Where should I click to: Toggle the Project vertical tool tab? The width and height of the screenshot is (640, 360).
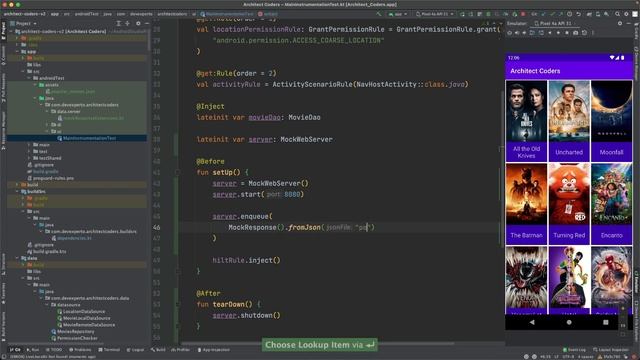point(3,31)
